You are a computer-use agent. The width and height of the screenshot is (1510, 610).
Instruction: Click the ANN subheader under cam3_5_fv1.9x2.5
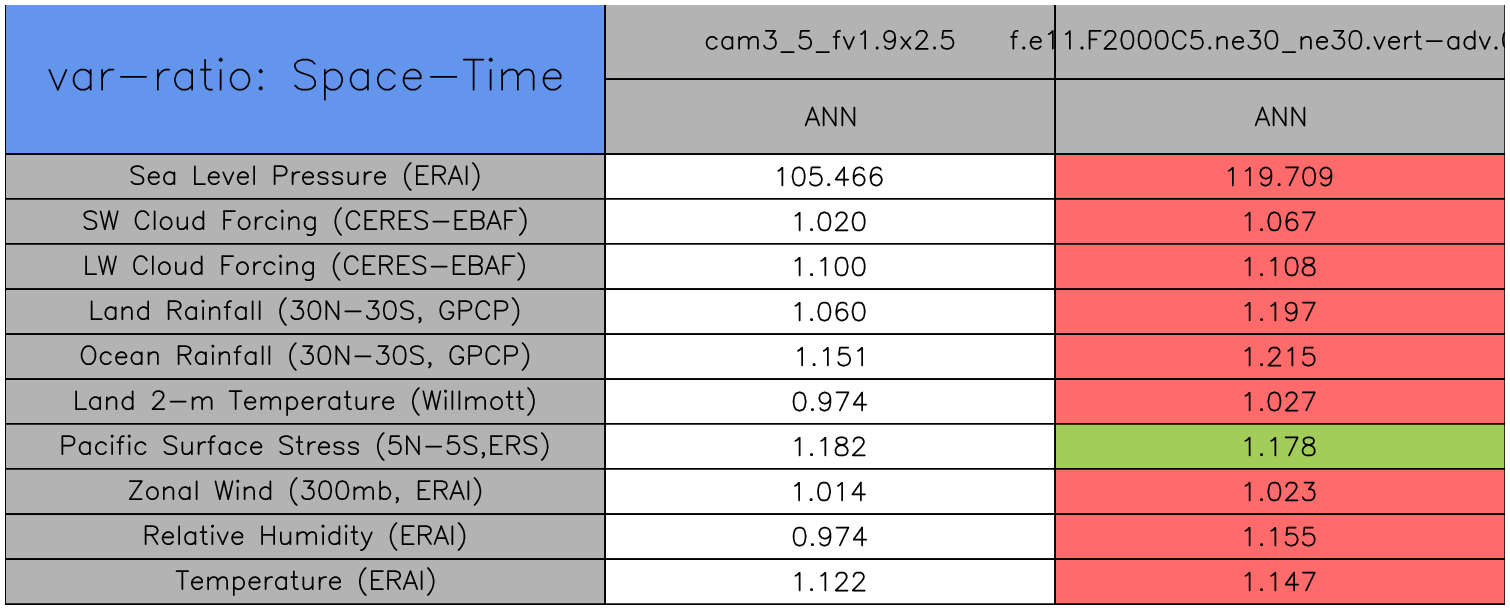tap(830, 117)
